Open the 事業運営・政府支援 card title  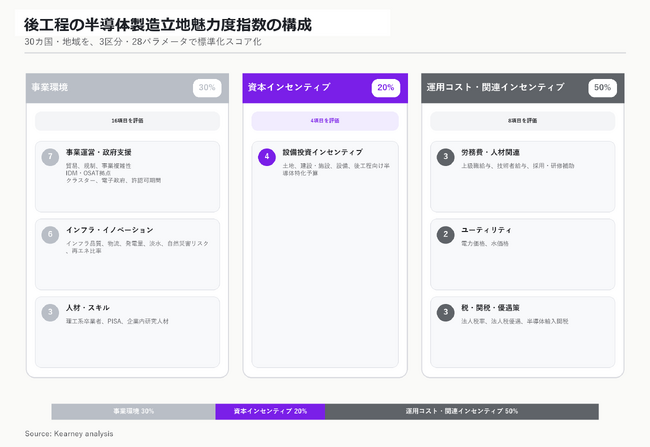pos(99,153)
